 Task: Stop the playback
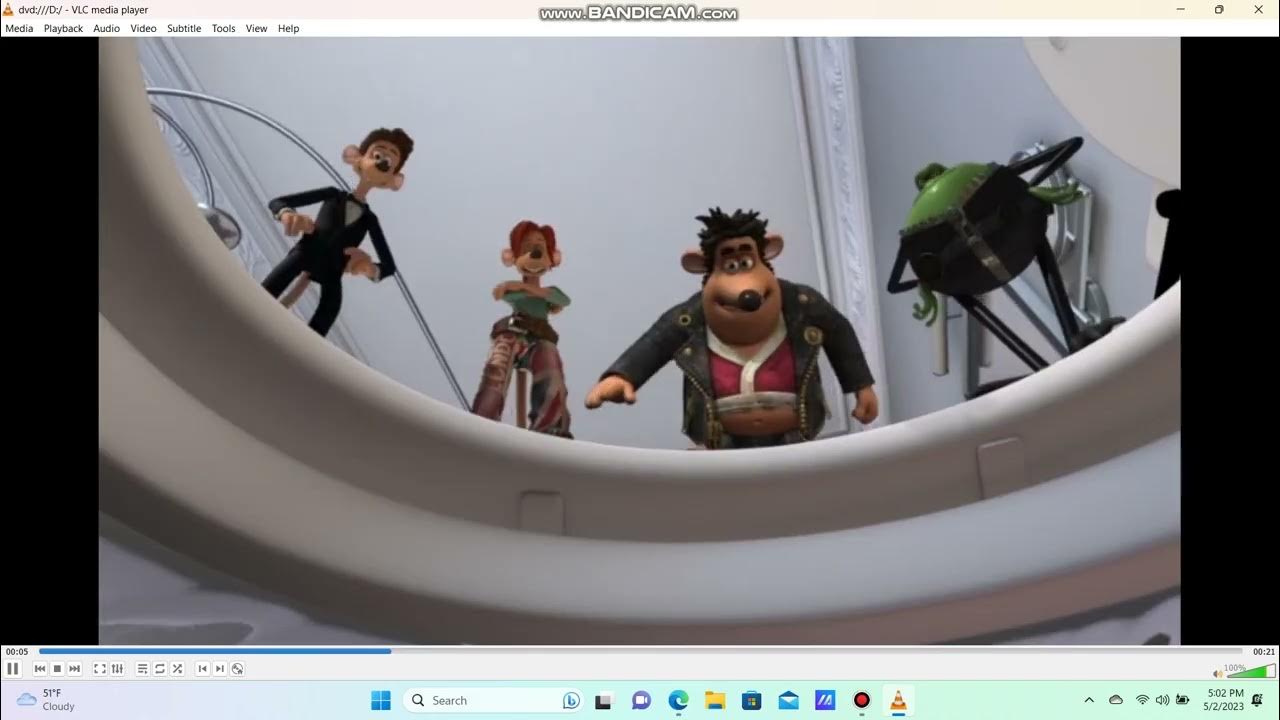57,669
